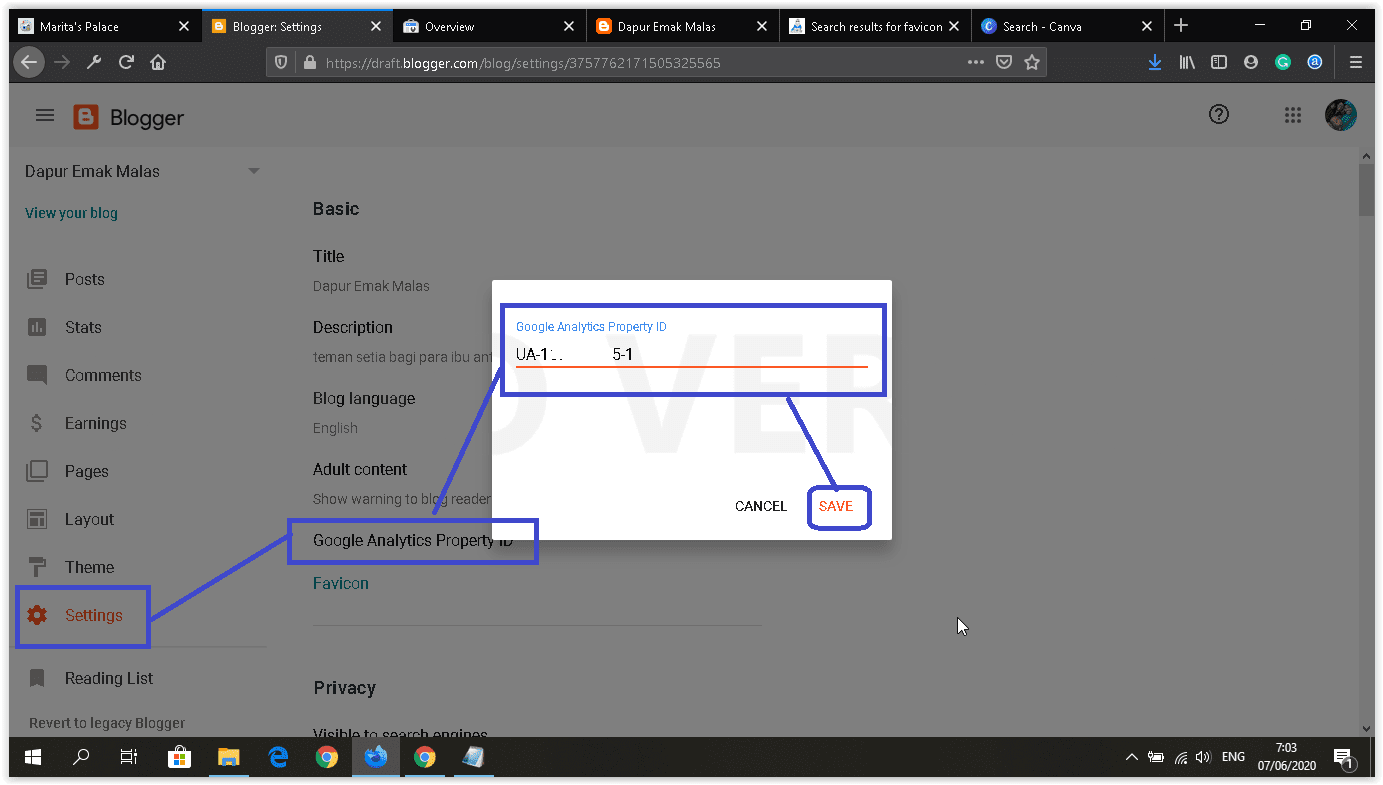Click the Google Analytics Property ID input
Screen dimensions: 1383x785
(x=692, y=355)
